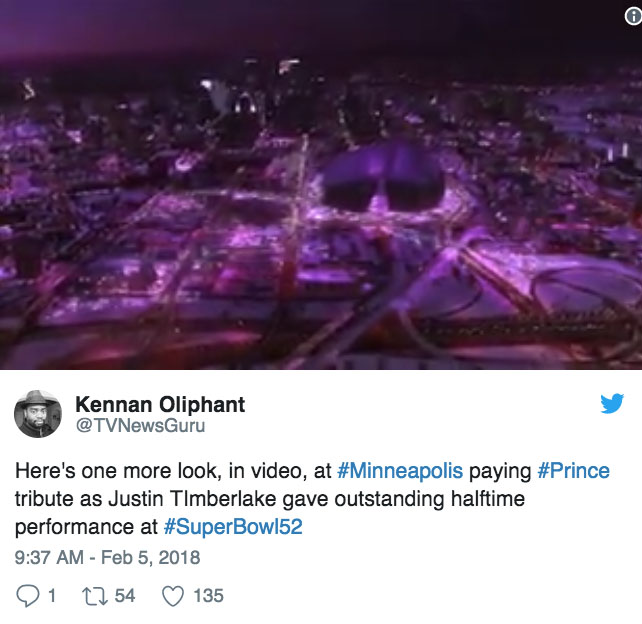Image resolution: width=642 pixels, height=624 pixels.
Task: Click the info icon on video
Action: point(633,16)
